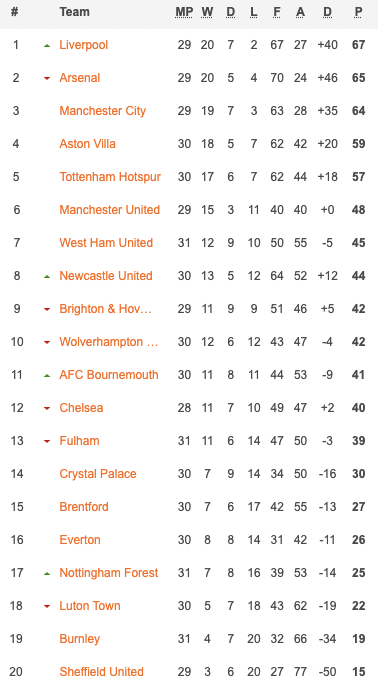The height and width of the screenshot is (688, 378).
Task: Click the MP column header
Action: [184, 12]
